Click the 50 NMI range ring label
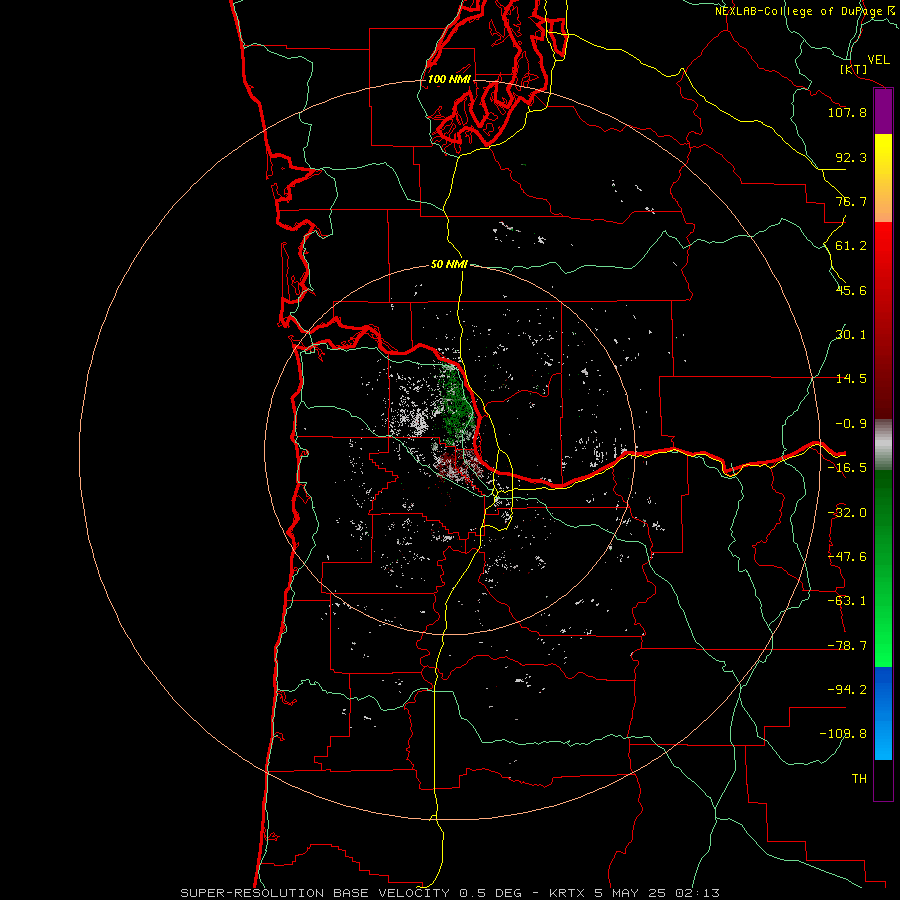This screenshot has width=900, height=900. [x=449, y=264]
